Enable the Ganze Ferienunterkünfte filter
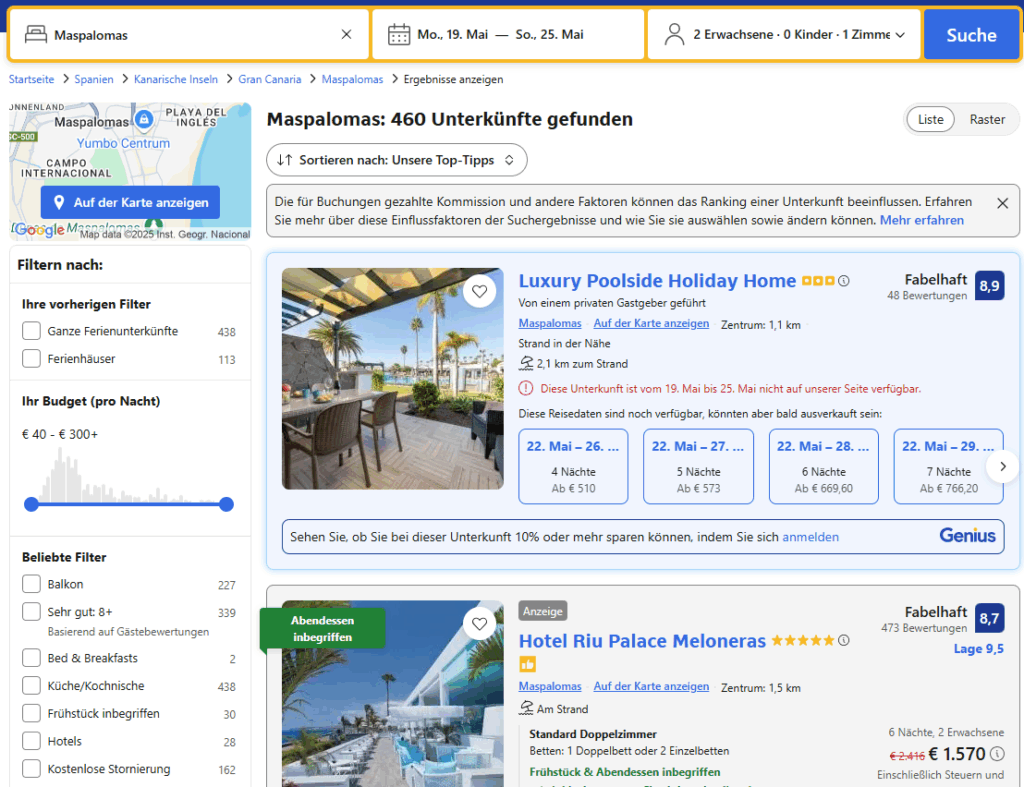 pyautogui.click(x=32, y=331)
